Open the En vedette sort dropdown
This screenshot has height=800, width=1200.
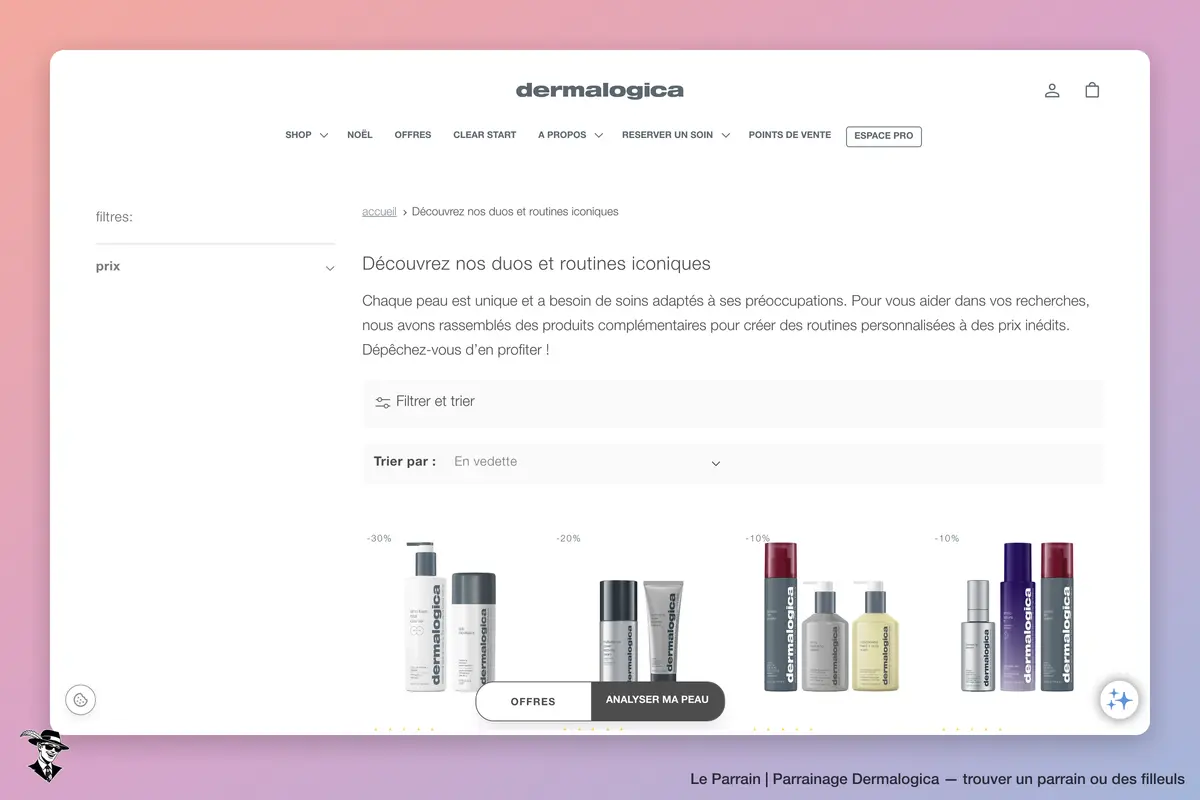588,462
